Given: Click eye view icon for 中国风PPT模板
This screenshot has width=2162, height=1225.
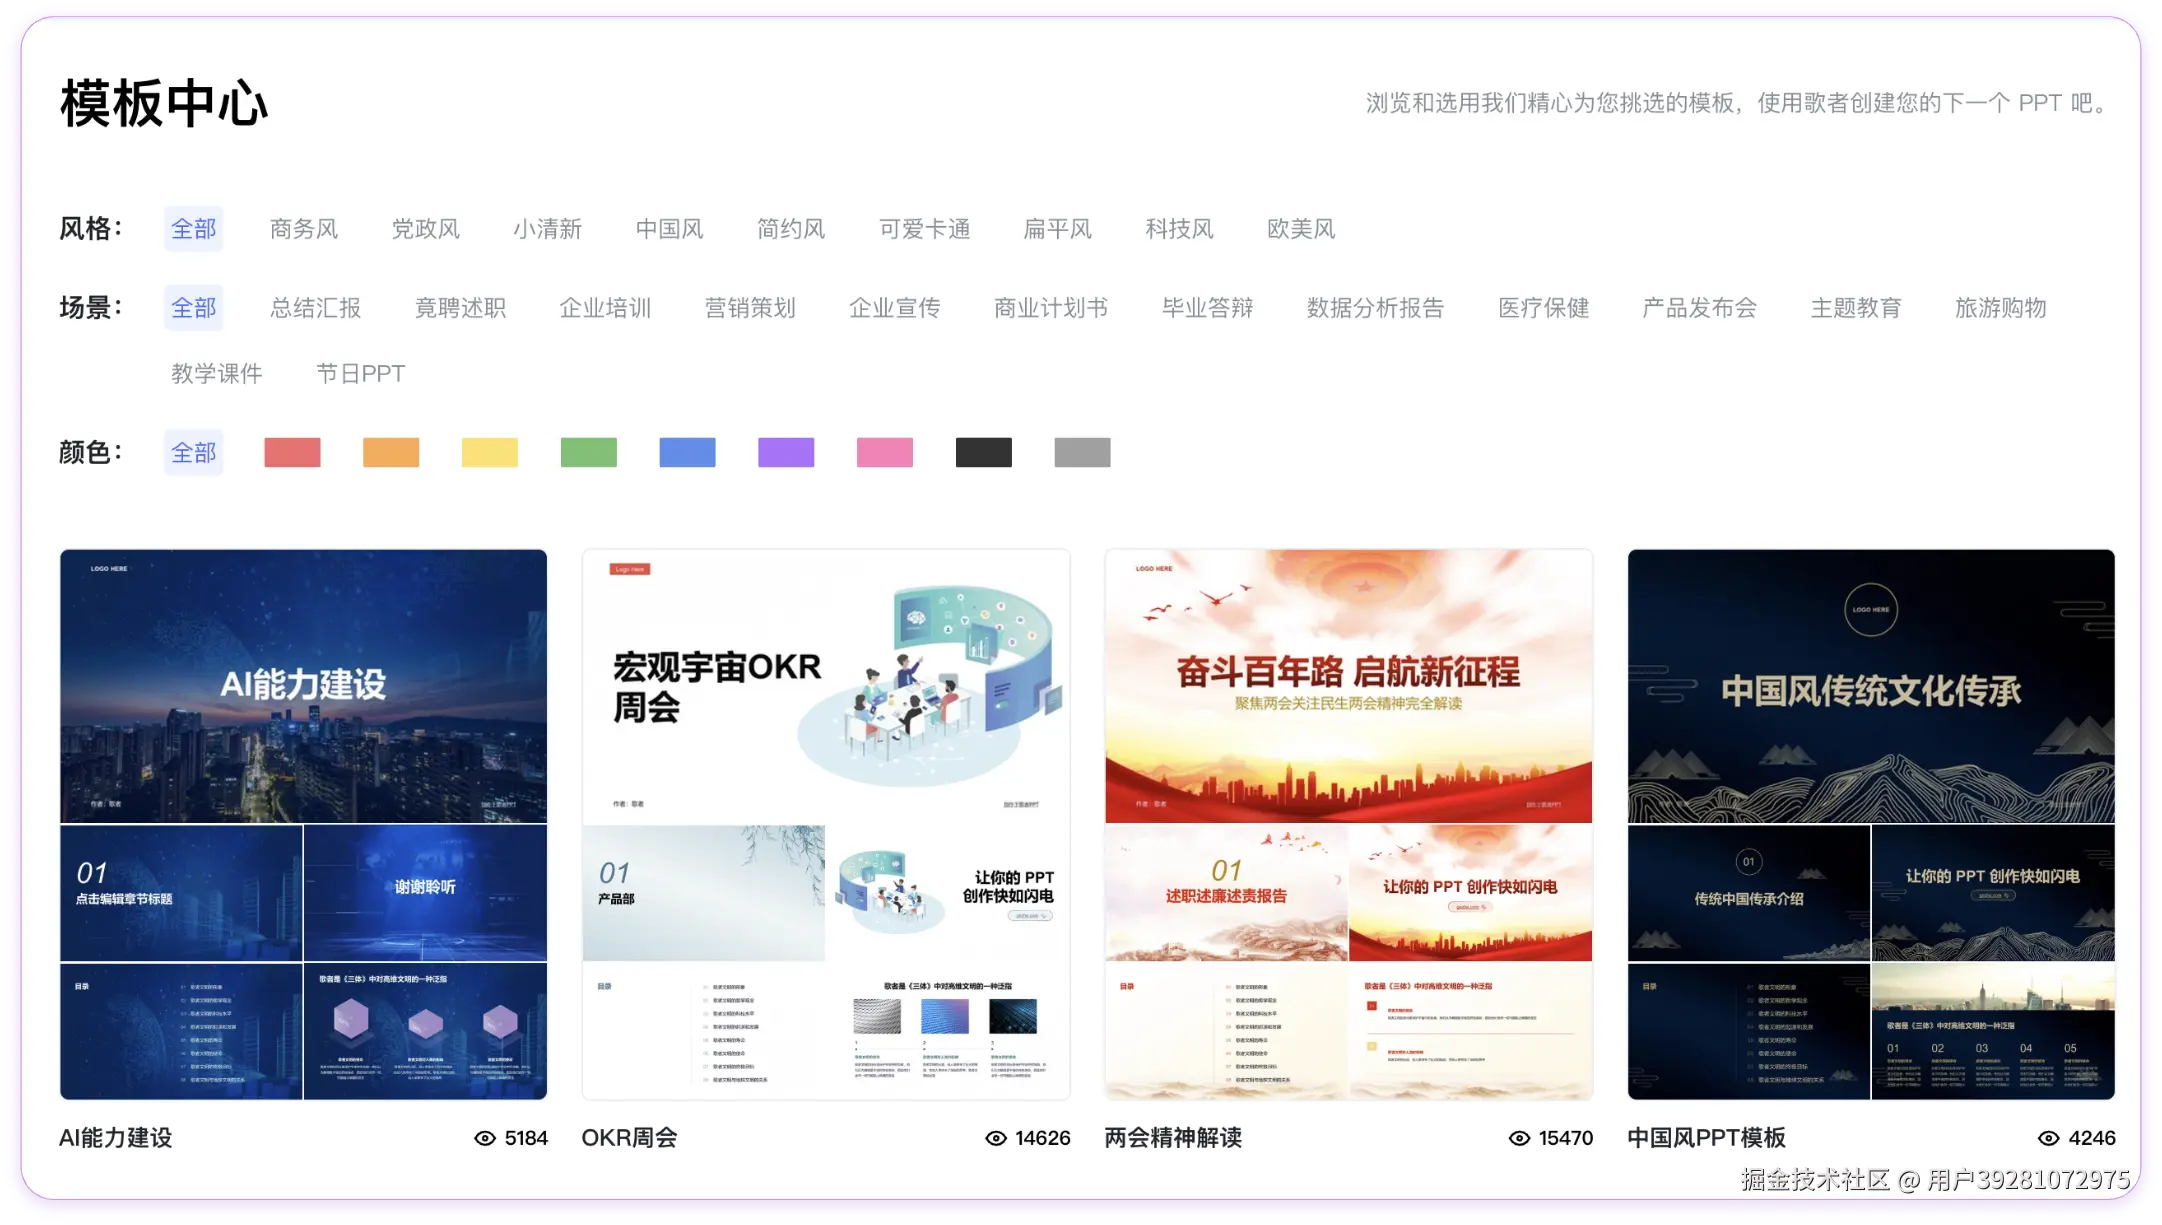Looking at the screenshot, I should 2048,1138.
